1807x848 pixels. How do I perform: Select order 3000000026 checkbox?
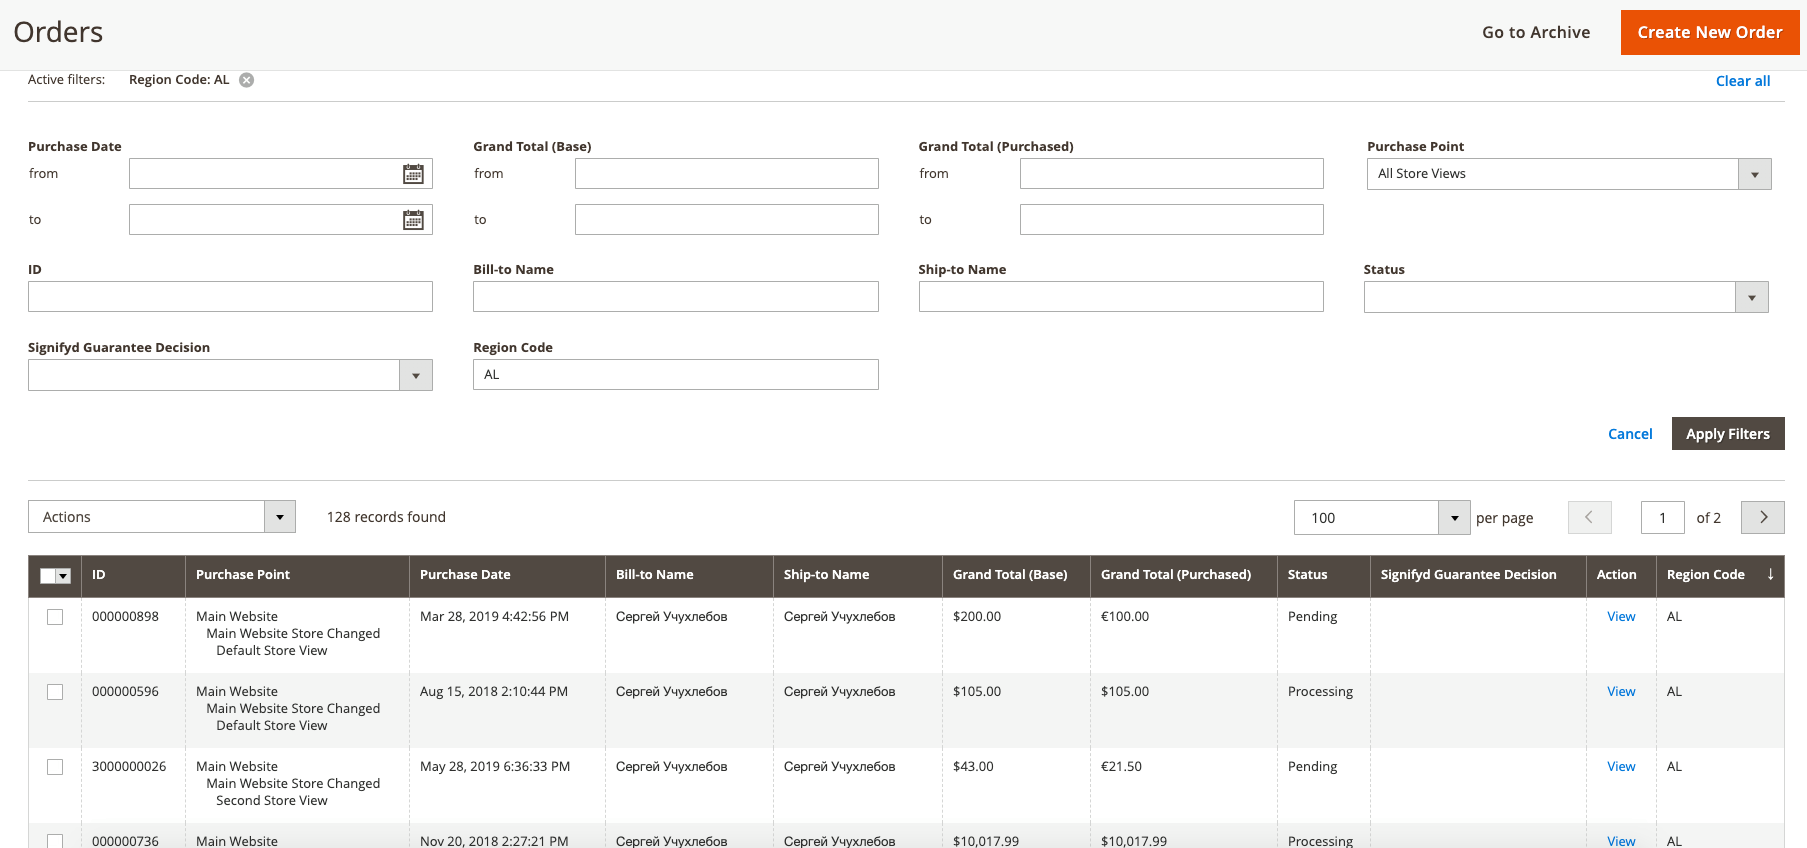(55, 767)
